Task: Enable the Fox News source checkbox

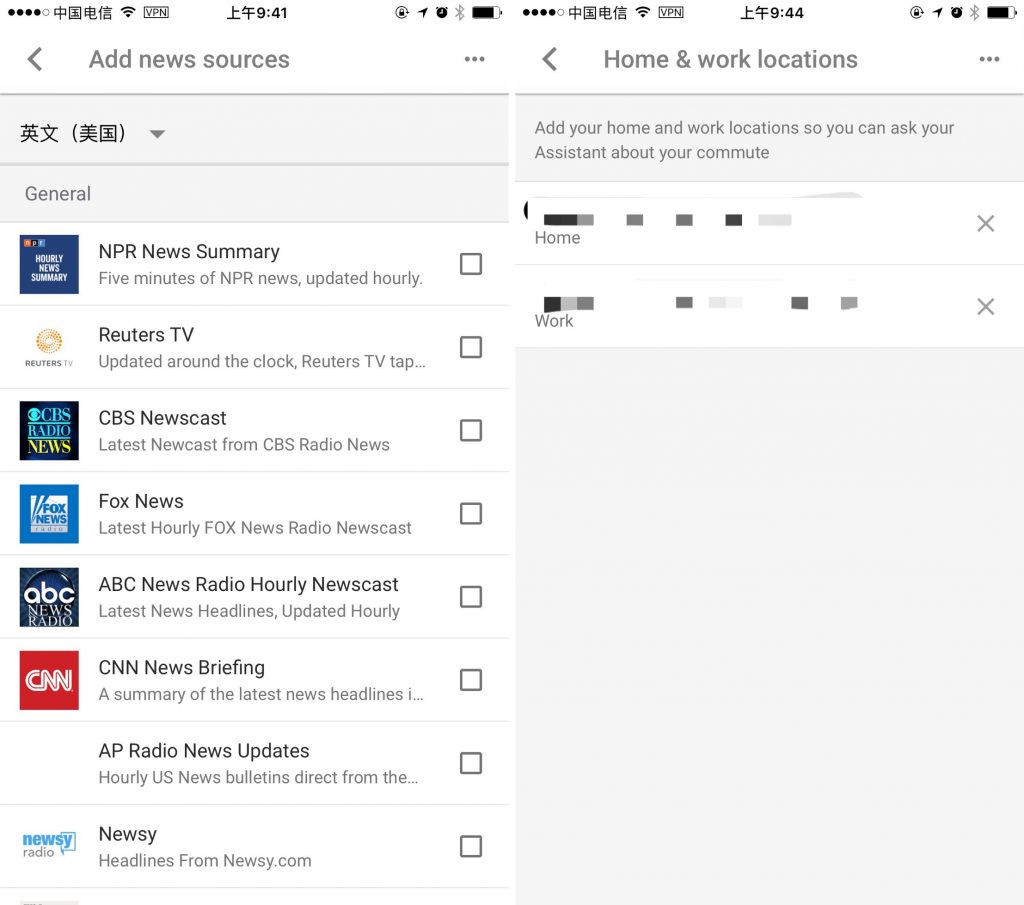Action: coord(470,514)
